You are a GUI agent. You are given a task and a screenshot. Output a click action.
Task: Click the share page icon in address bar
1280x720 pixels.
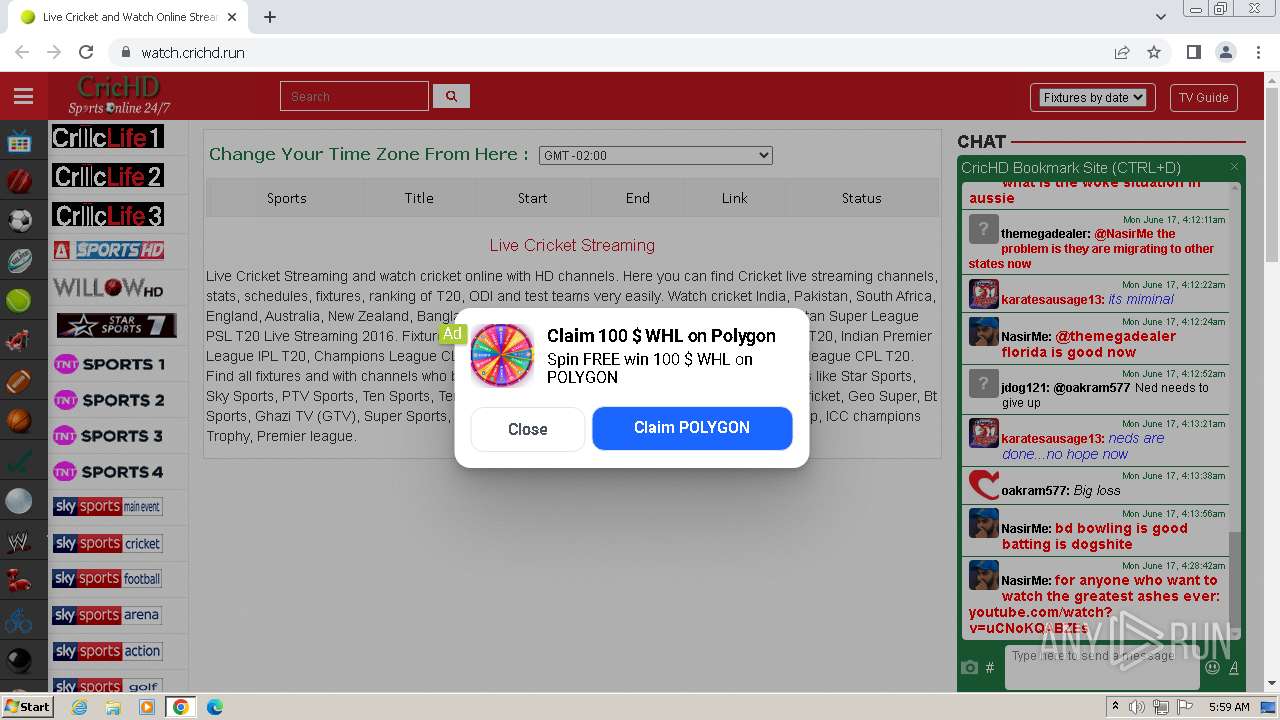click(x=1122, y=52)
